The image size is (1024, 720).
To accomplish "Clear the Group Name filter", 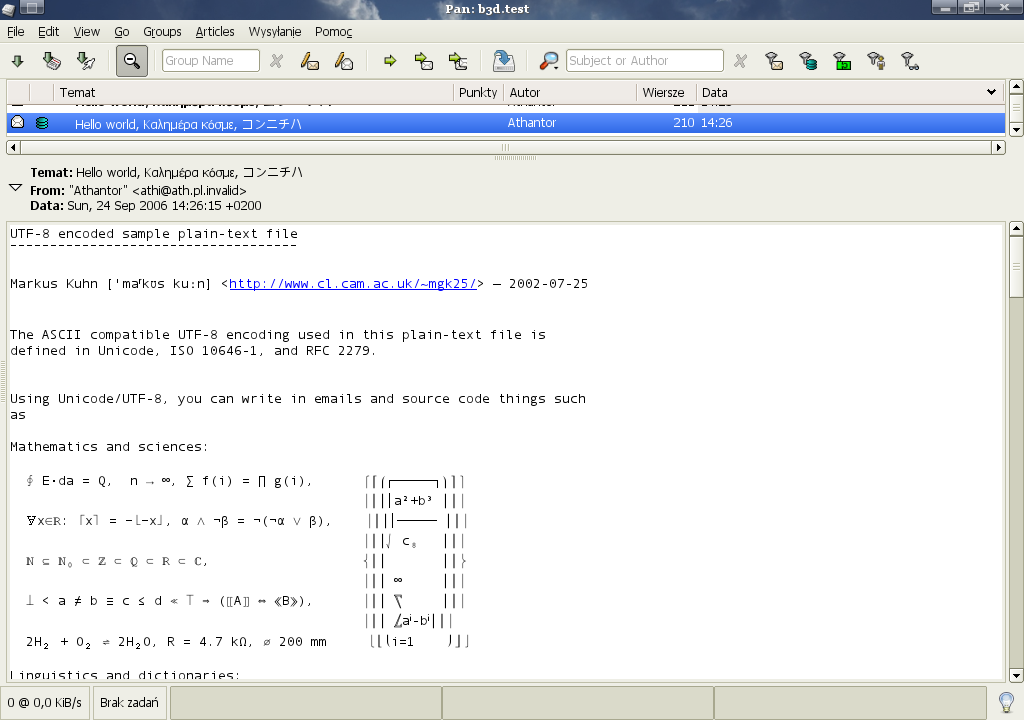I will pyautogui.click(x=277, y=61).
